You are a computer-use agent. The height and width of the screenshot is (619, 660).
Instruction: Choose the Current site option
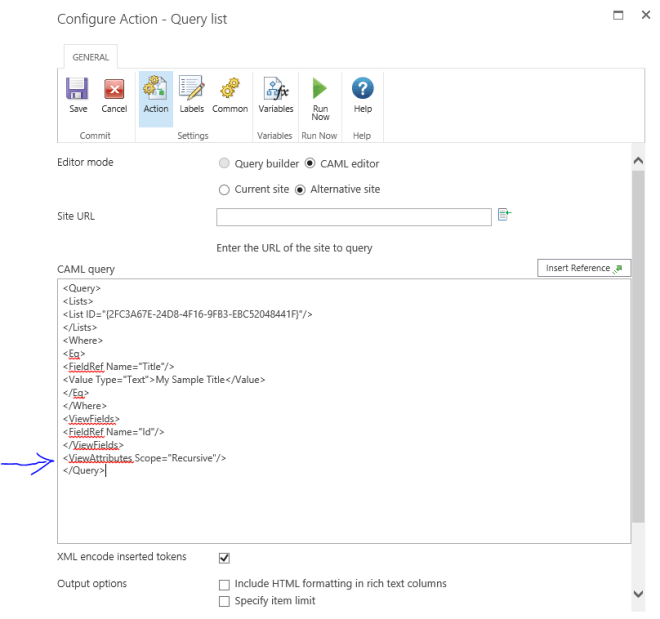click(x=224, y=189)
